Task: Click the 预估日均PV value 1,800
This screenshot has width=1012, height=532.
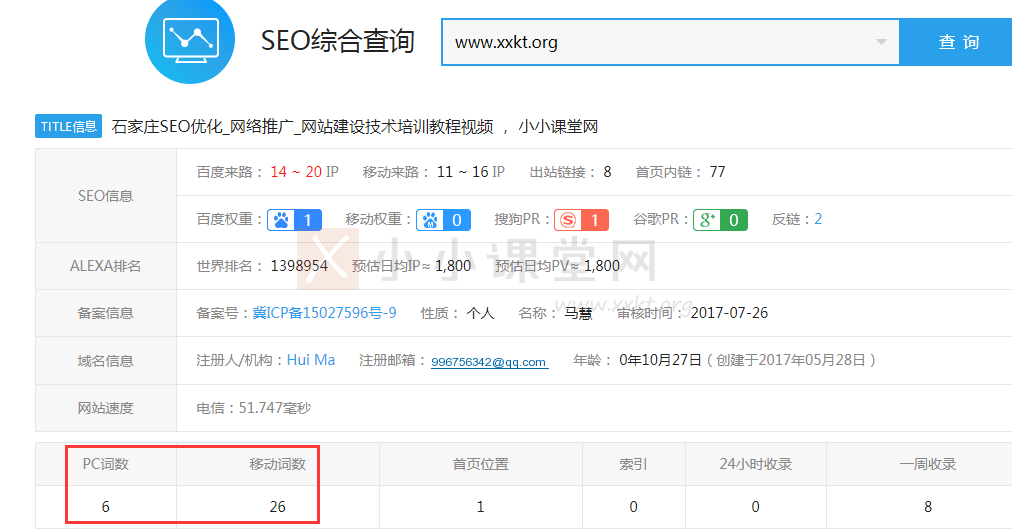Action: point(602,266)
